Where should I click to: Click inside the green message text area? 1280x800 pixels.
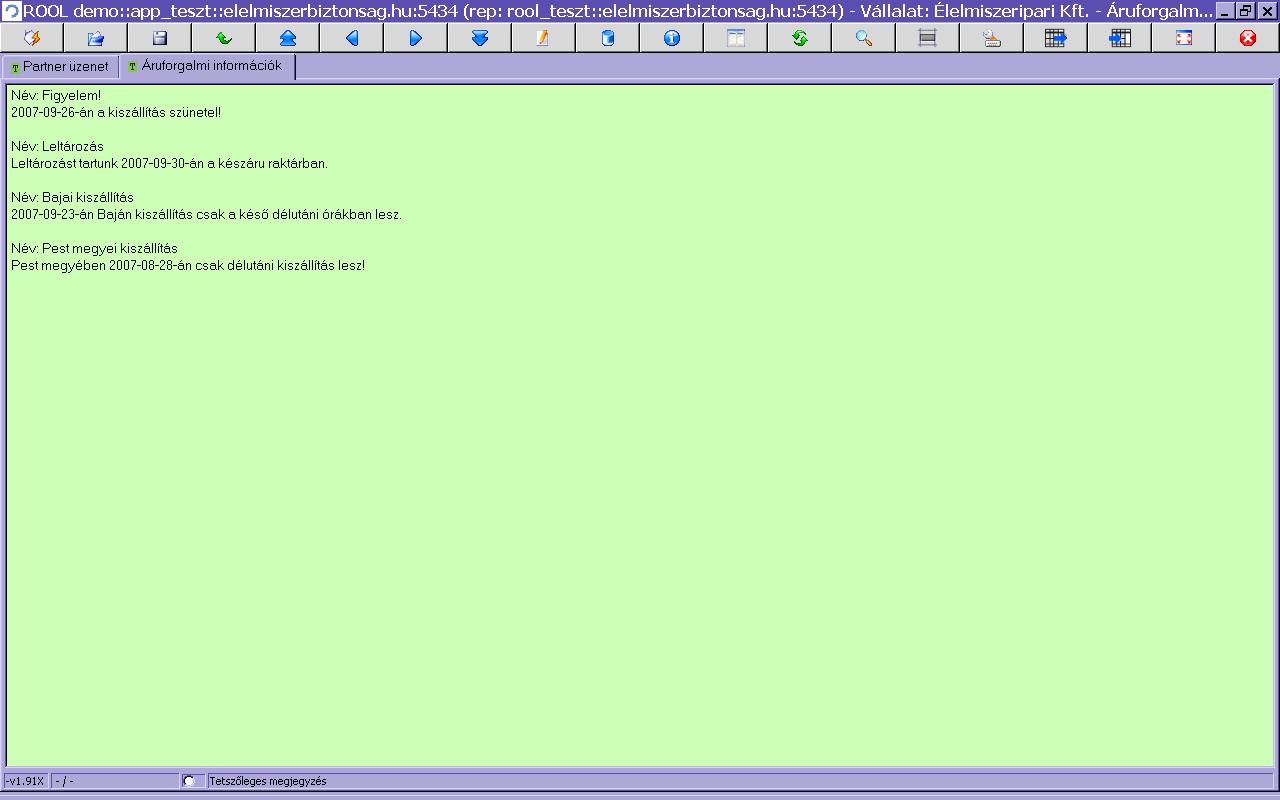tap(640, 500)
